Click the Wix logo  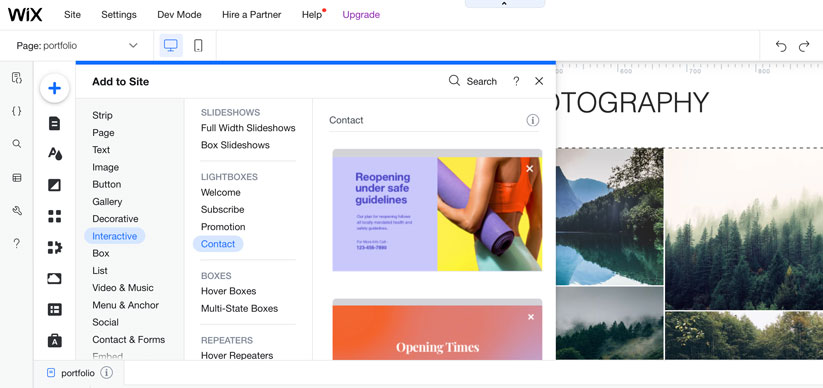25,15
